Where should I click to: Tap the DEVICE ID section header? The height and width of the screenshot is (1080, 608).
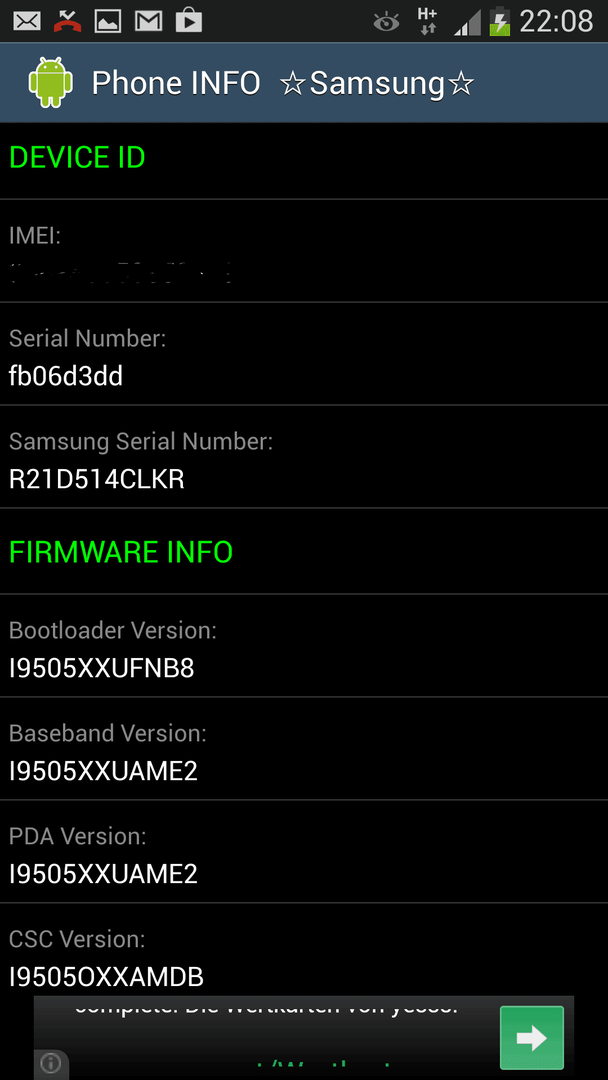(x=77, y=158)
